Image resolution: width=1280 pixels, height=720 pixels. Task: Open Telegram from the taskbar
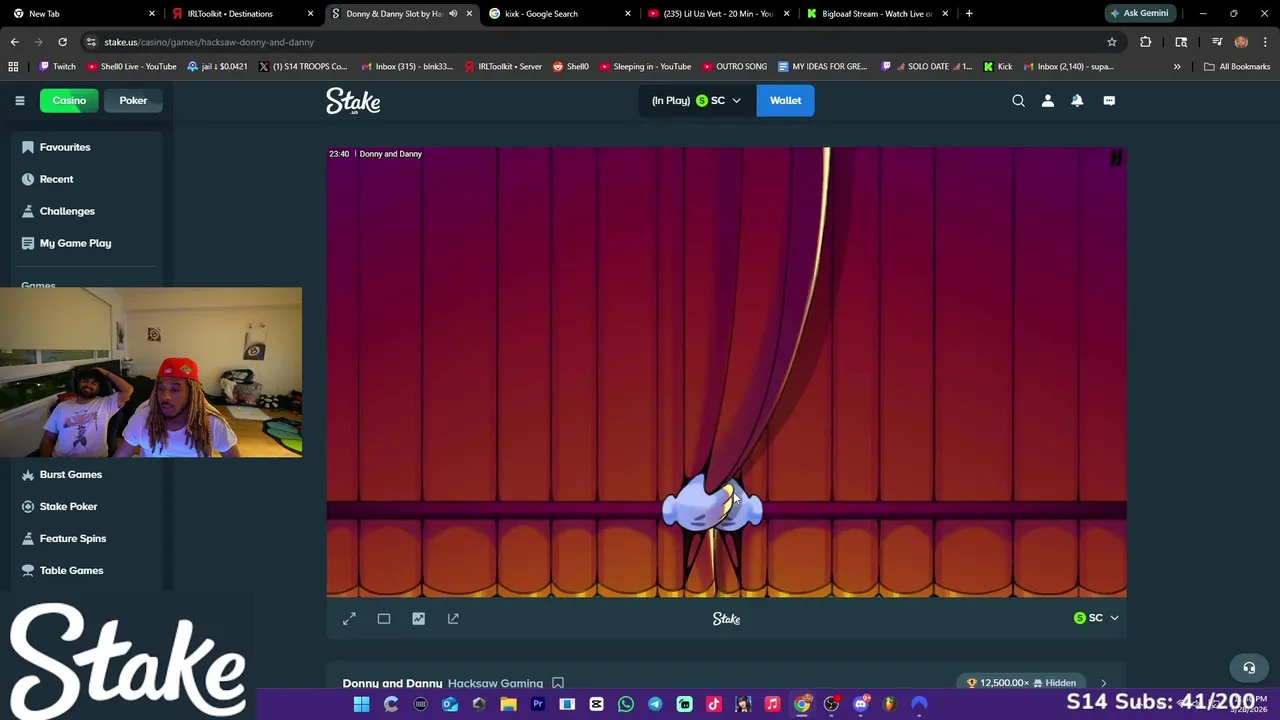tap(655, 704)
